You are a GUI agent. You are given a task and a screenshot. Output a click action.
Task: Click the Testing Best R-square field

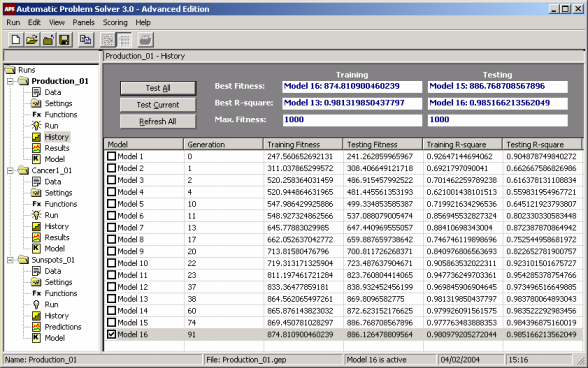(498, 103)
